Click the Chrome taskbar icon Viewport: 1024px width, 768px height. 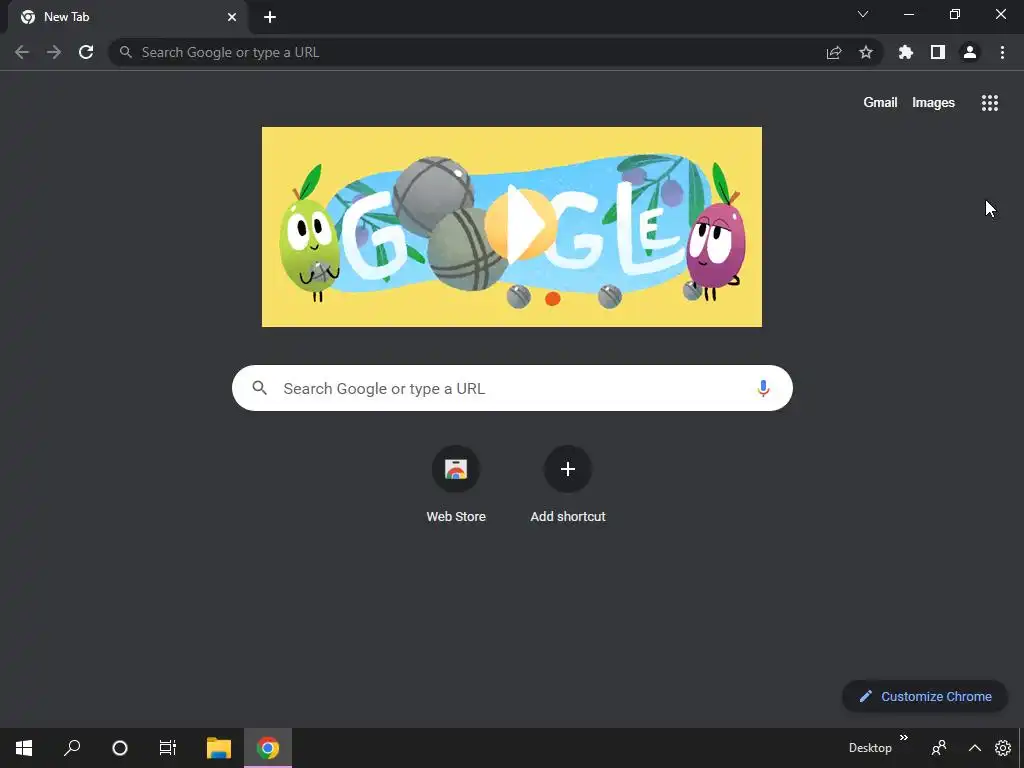coord(268,748)
